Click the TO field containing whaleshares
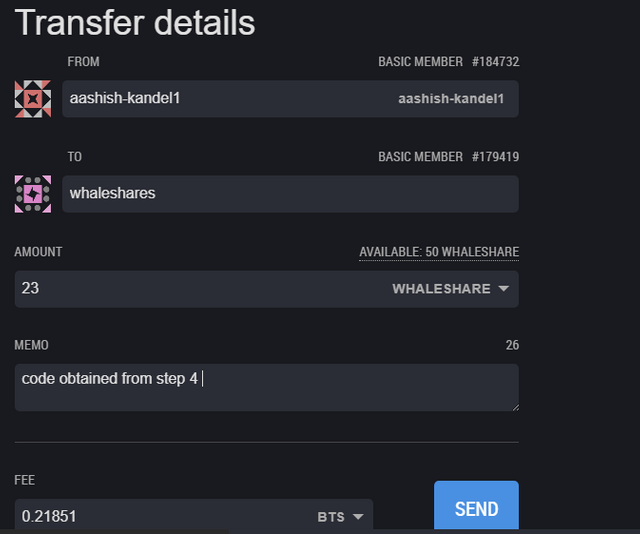This screenshot has height=534, width=640. (x=290, y=194)
